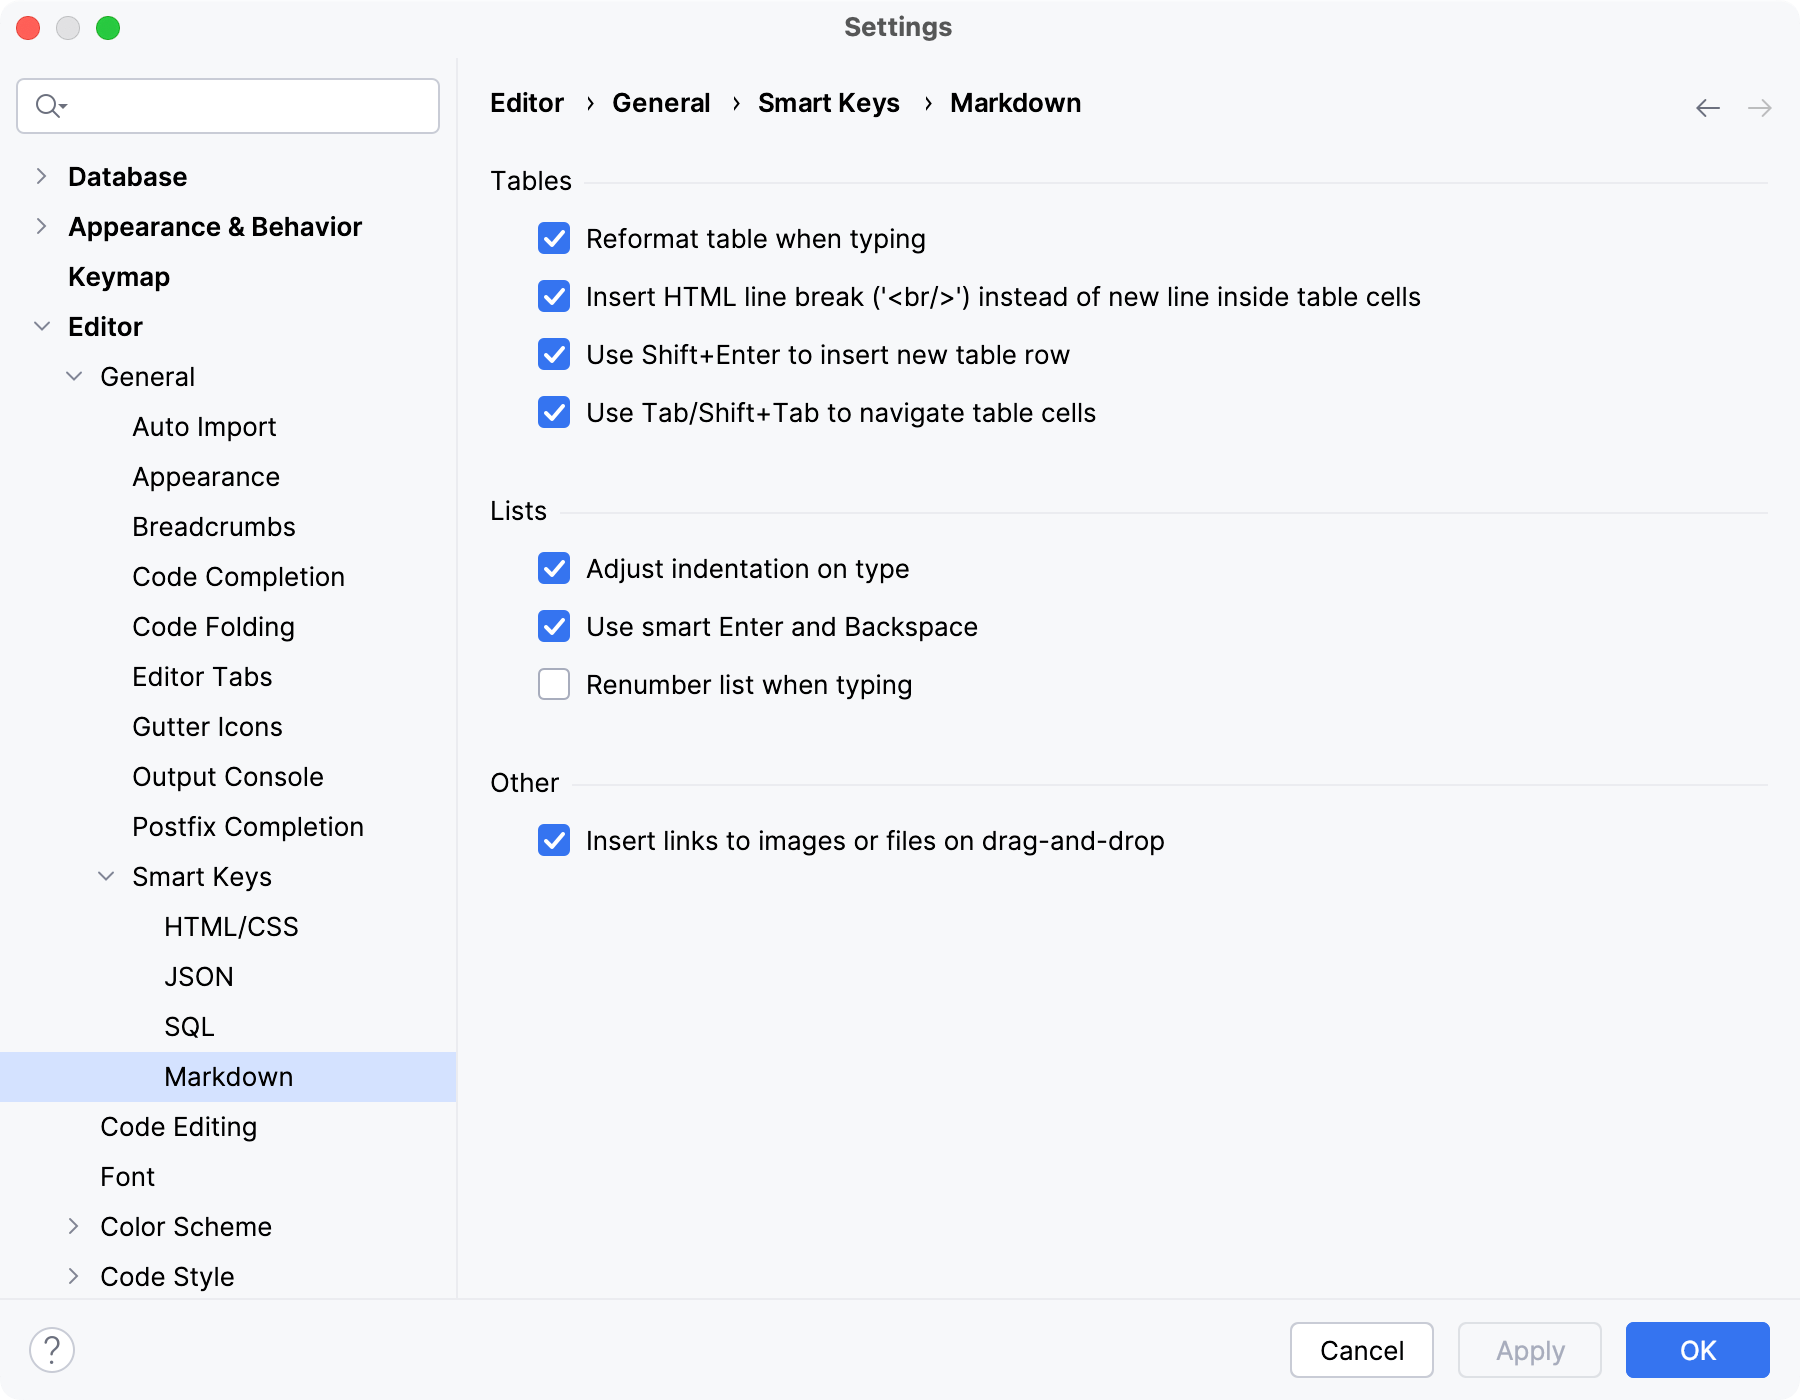Click the OK button
This screenshot has height=1400, width=1800.
click(1696, 1350)
